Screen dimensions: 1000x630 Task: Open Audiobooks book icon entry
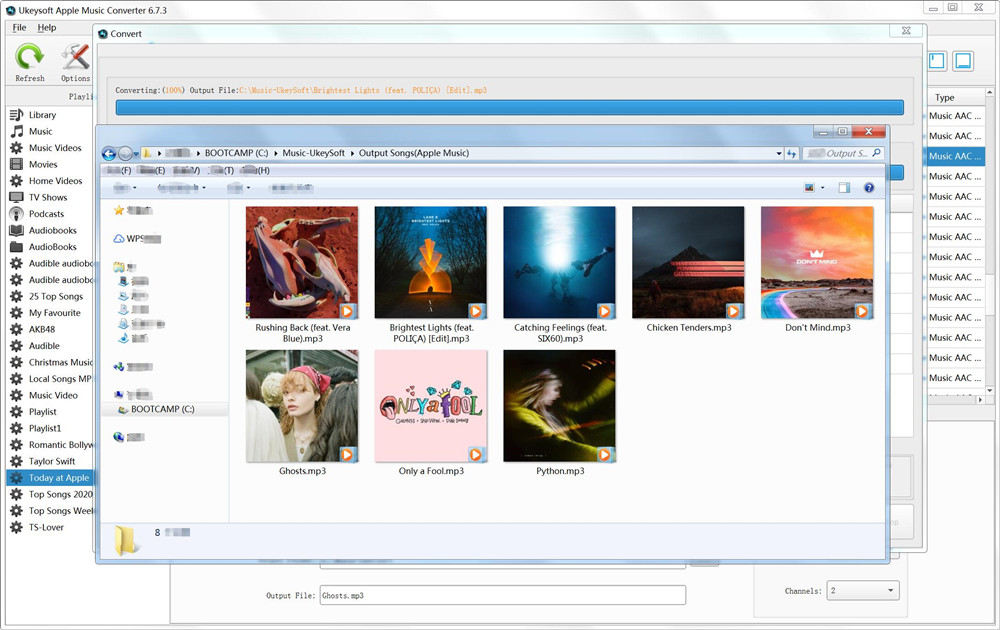tap(17, 230)
